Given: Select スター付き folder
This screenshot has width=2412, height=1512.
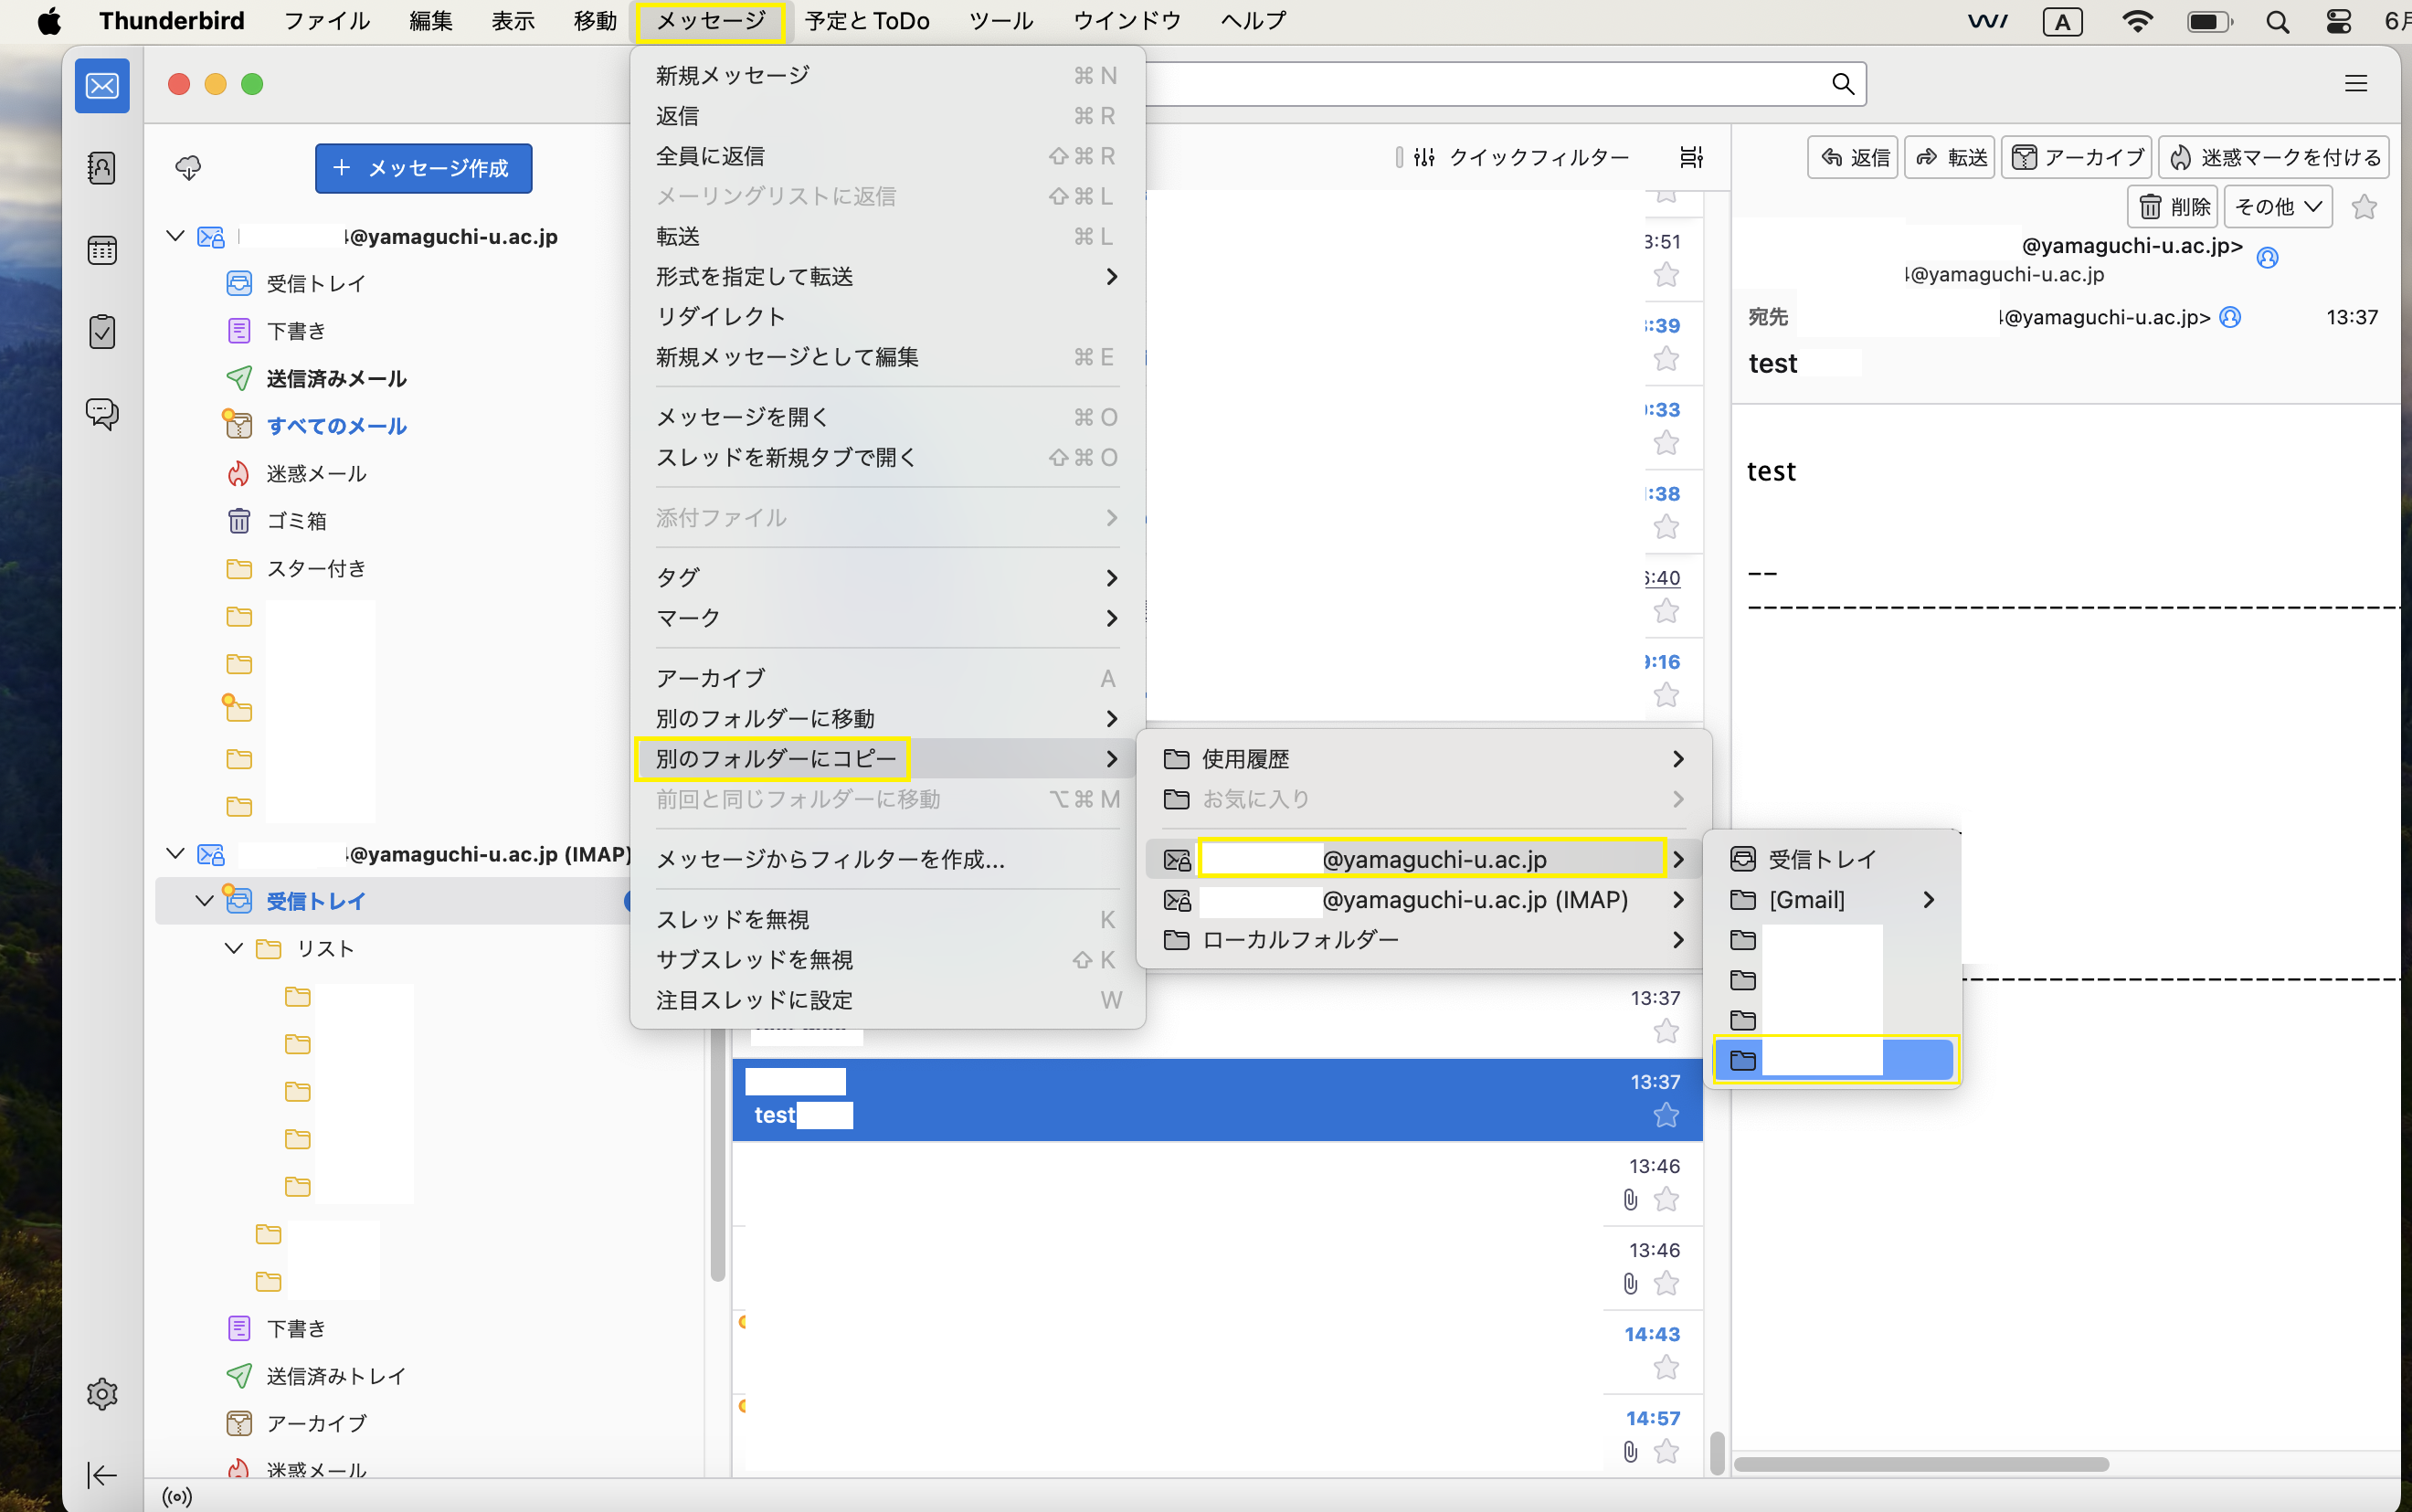Looking at the screenshot, I should (316, 569).
